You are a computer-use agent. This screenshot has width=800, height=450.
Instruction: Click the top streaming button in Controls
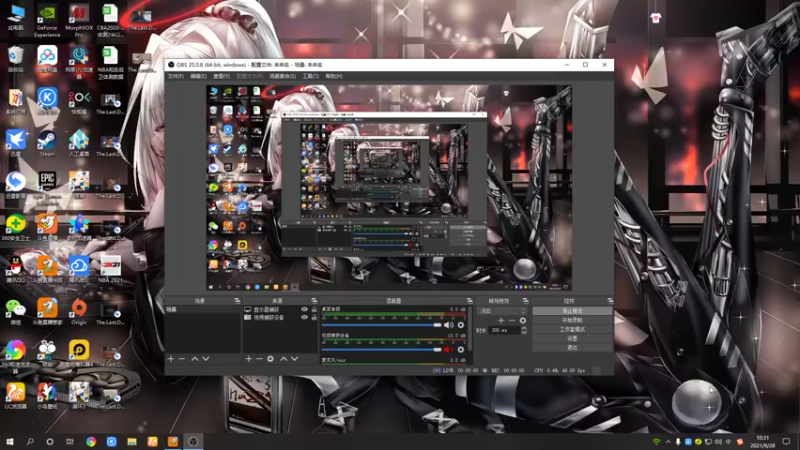[572, 311]
